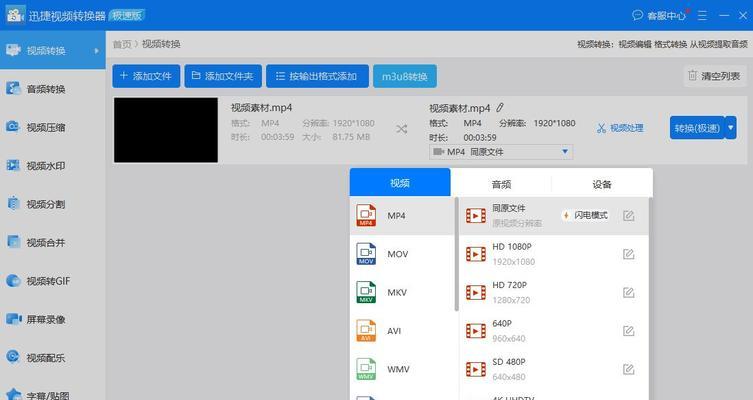The height and width of the screenshot is (400, 753).
Task: Switch to the 视频 format tab
Action: pos(400,182)
